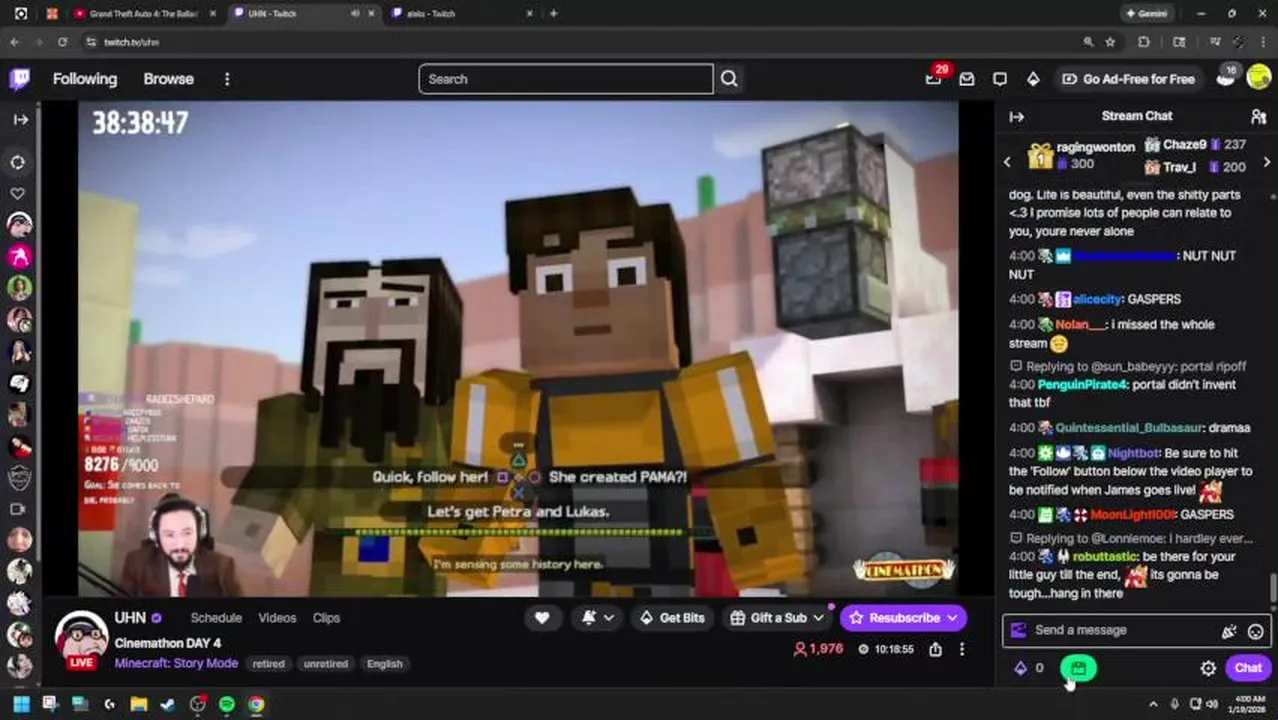Click the Get Bits button
The width and height of the screenshot is (1278, 720).
[x=672, y=618]
